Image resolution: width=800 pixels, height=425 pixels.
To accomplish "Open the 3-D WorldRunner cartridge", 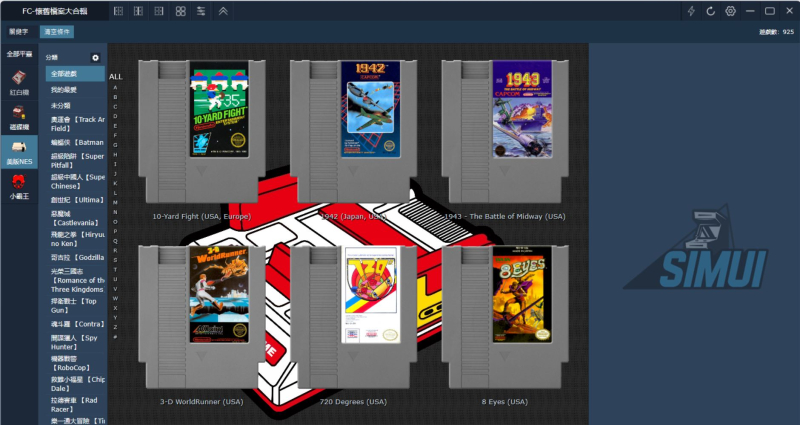I will coord(202,317).
